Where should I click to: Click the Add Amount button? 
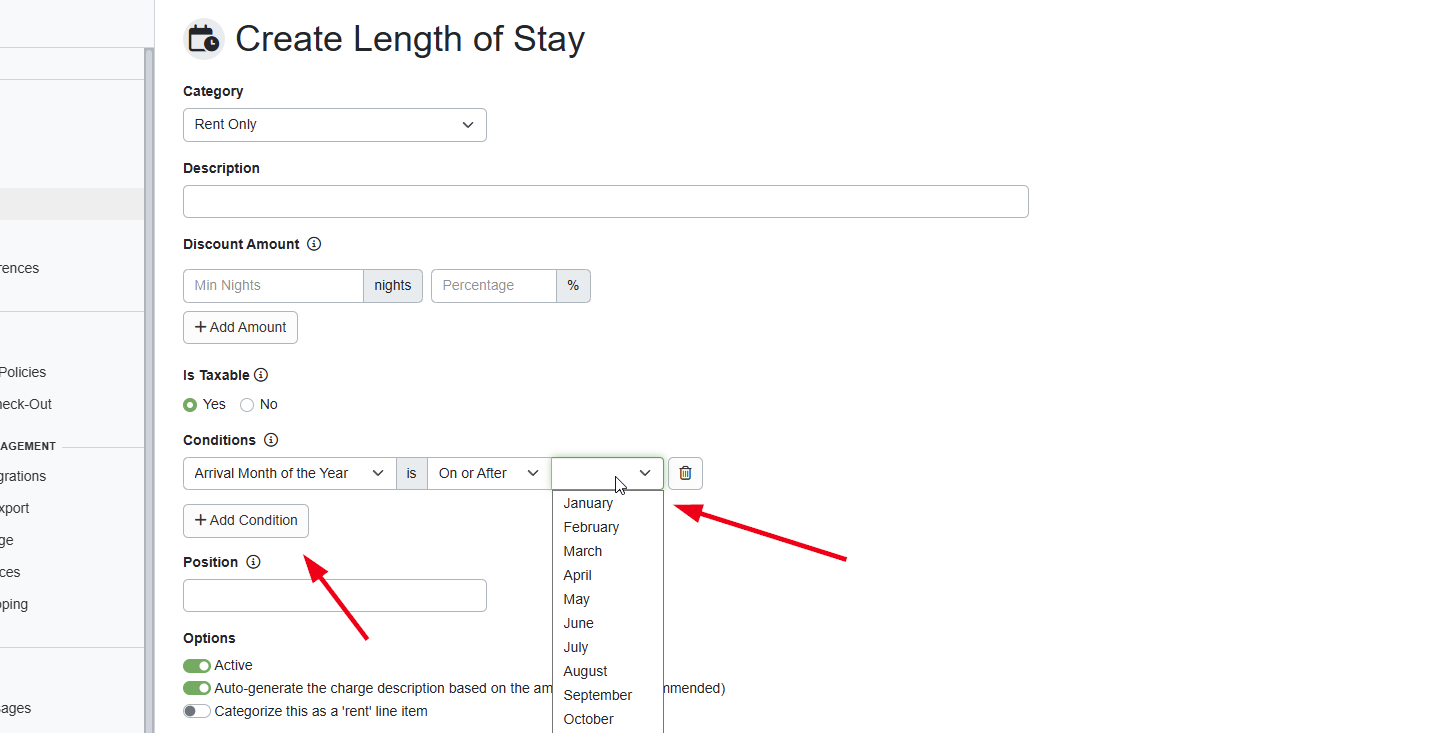[x=240, y=327]
